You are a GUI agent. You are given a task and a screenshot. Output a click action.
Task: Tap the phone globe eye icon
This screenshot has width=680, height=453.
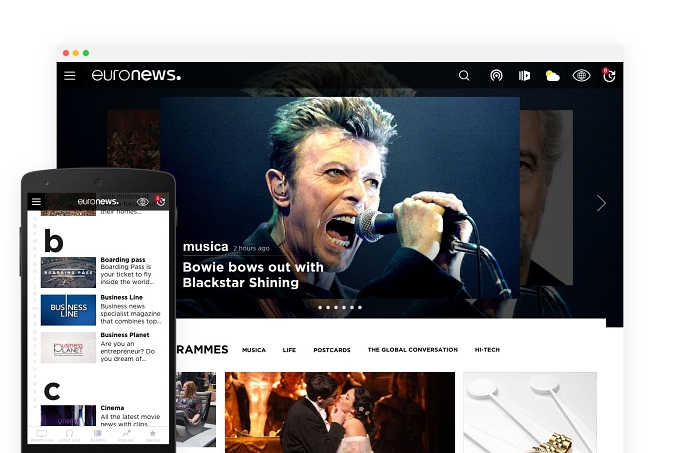(143, 202)
